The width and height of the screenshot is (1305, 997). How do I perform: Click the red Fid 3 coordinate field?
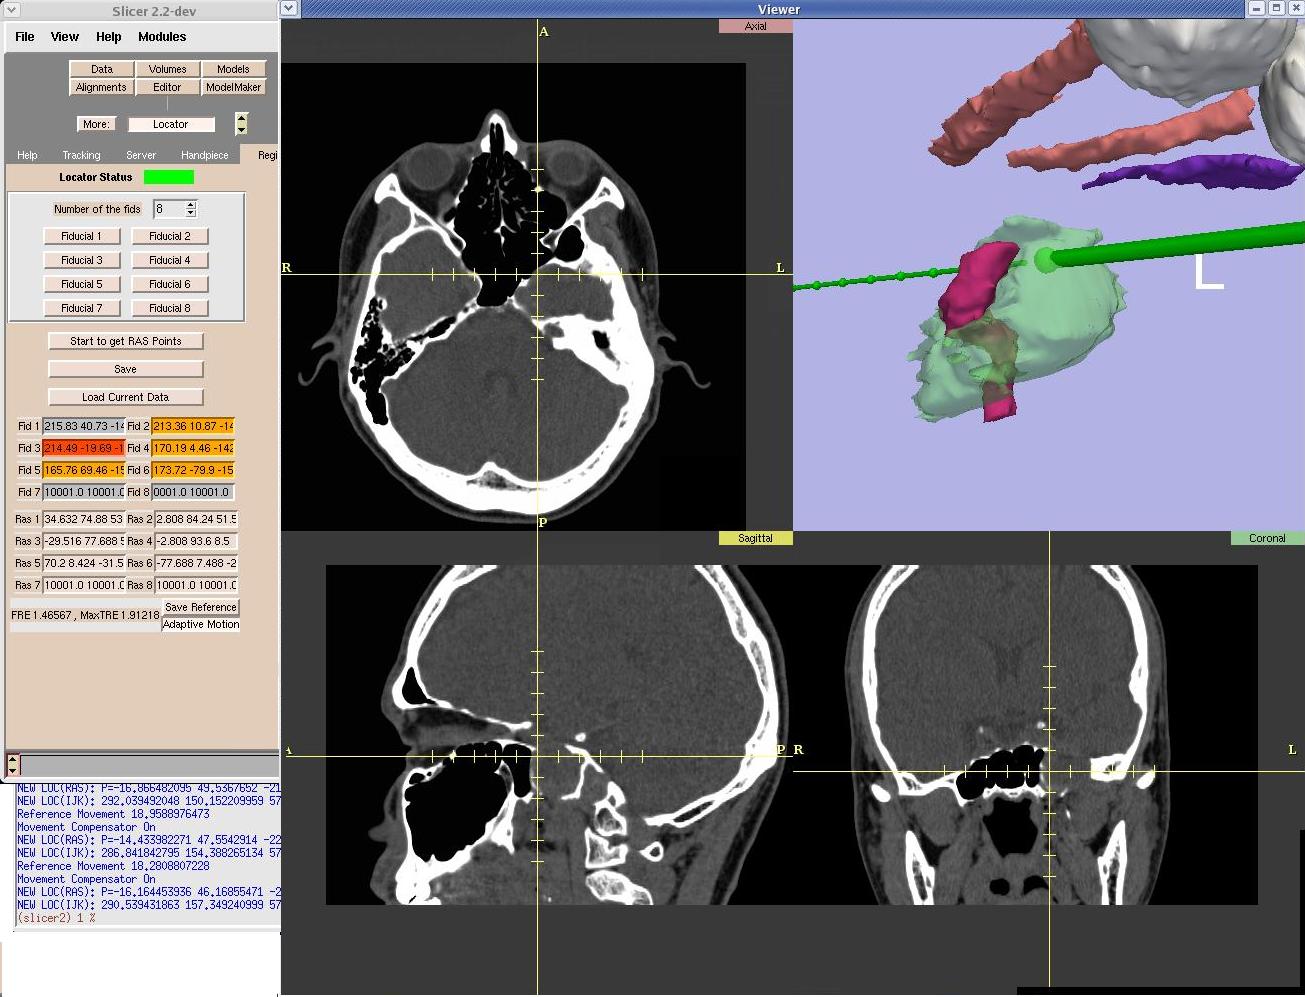pyautogui.click(x=83, y=448)
